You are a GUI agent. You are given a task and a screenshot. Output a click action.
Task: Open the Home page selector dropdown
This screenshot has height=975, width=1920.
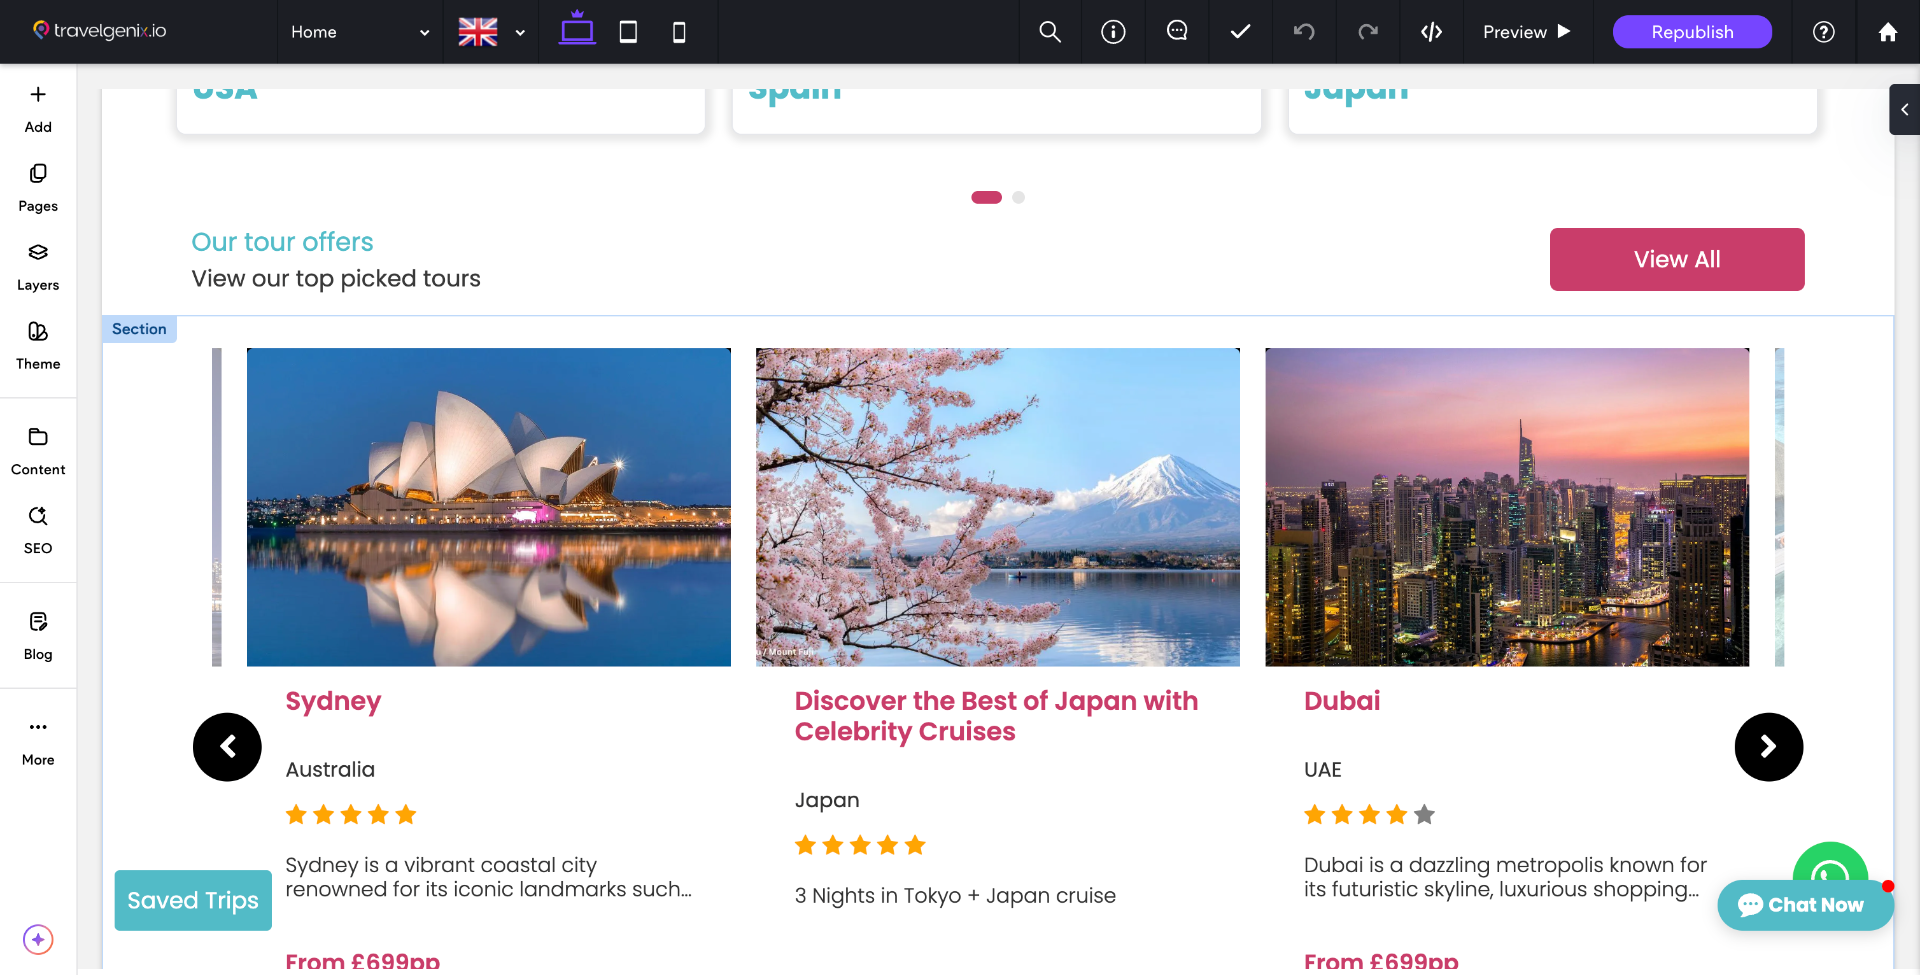[x=358, y=31]
